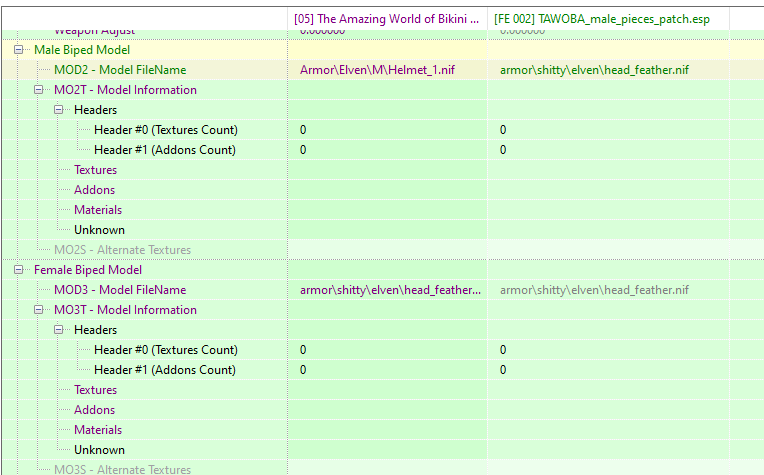Click MO2T Textures Count value in Bikini column
Screen dimensions: 764x475
point(303,130)
